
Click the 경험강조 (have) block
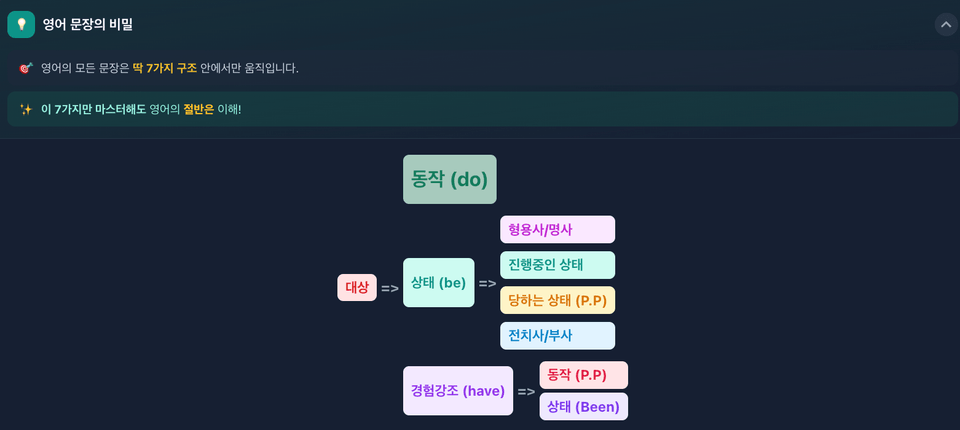tap(458, 391)
